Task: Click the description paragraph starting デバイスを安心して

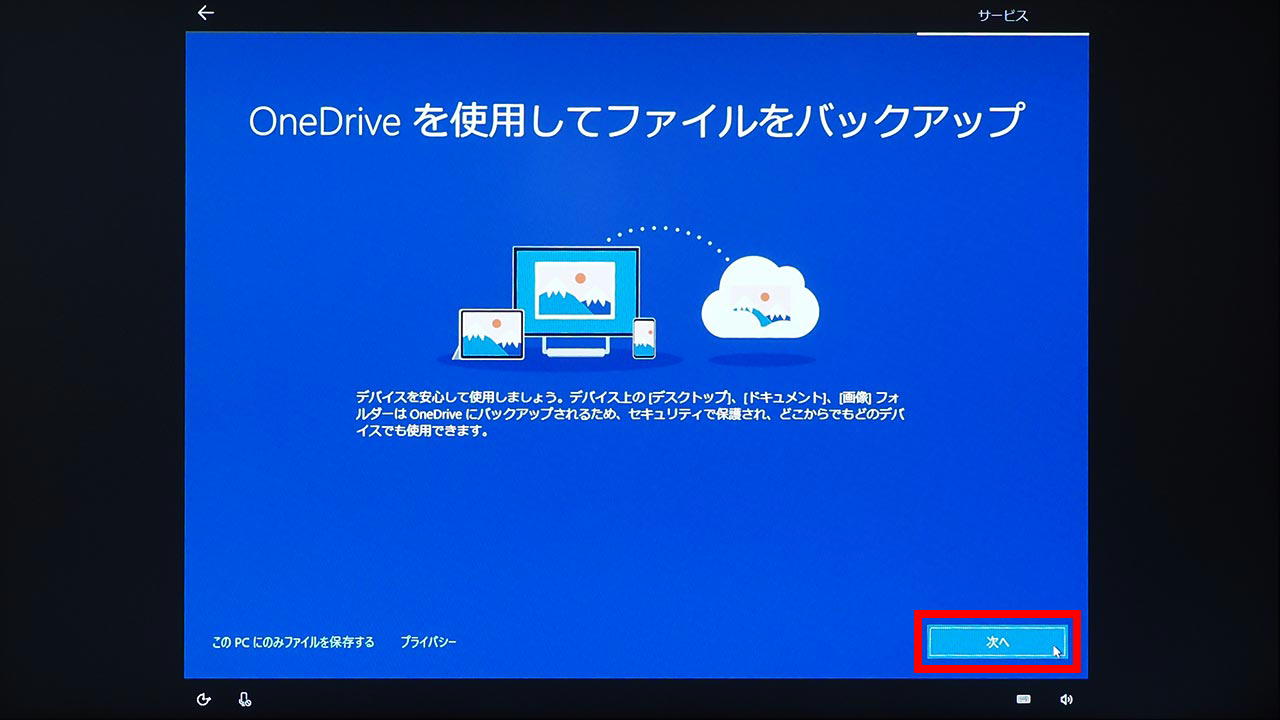Action: pyautogui.click(x=631, y=415)
